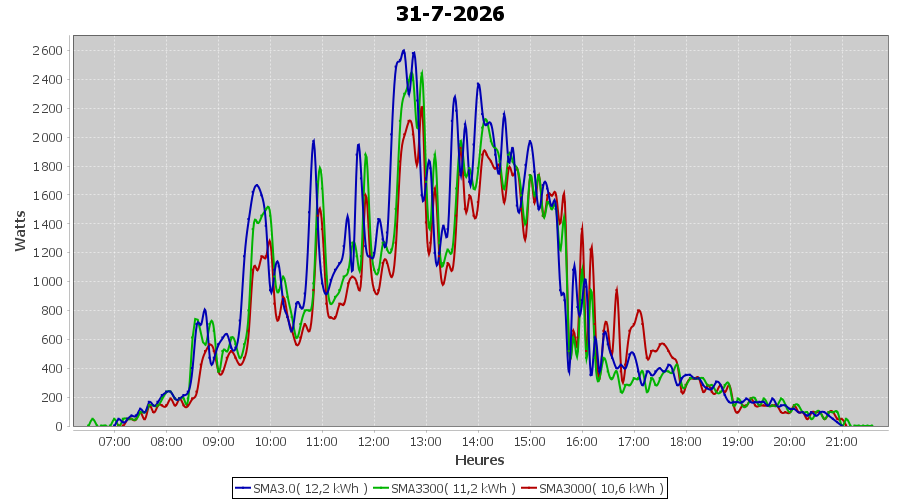Click the blue curve's highest peak near 12:30
Viewport: 900px width, 500px height.
tap(404, 51)
